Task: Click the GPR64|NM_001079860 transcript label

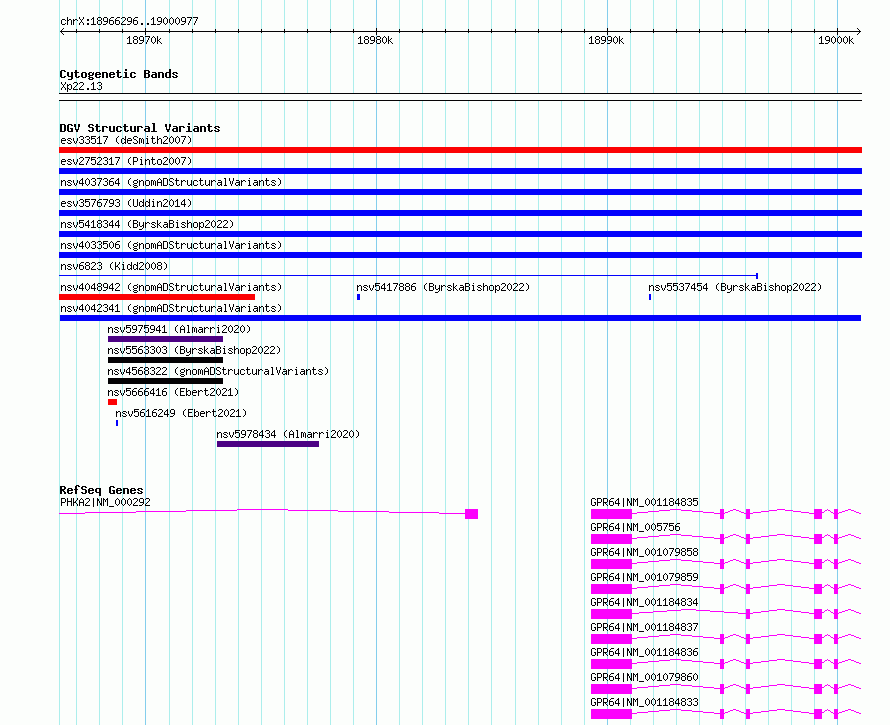Action: pos(644,677)
